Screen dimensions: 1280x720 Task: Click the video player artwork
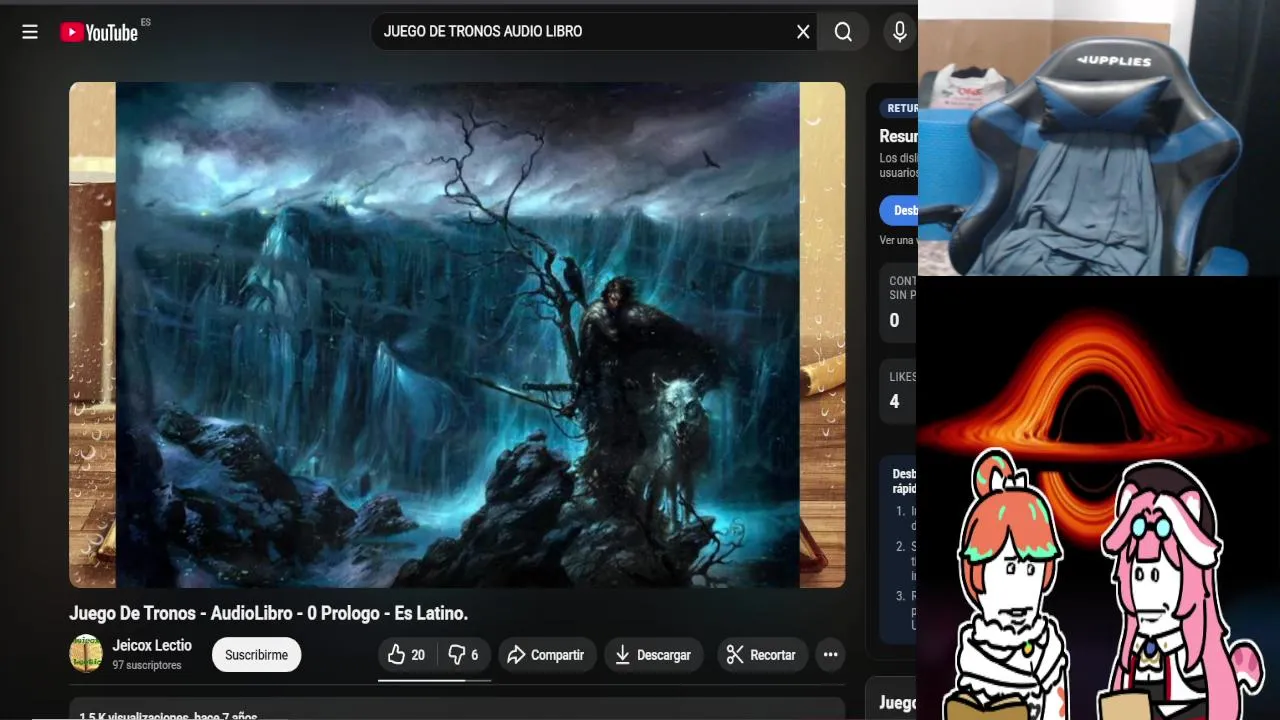[457, 335]
